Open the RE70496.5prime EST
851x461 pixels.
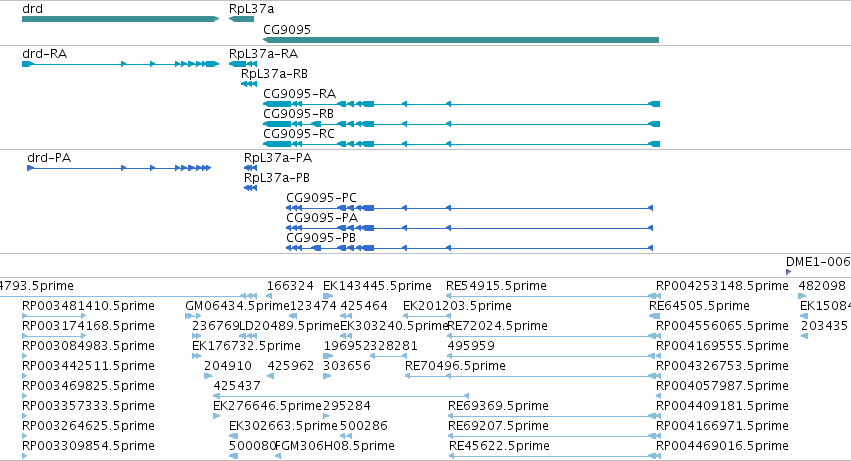point(455,366)
